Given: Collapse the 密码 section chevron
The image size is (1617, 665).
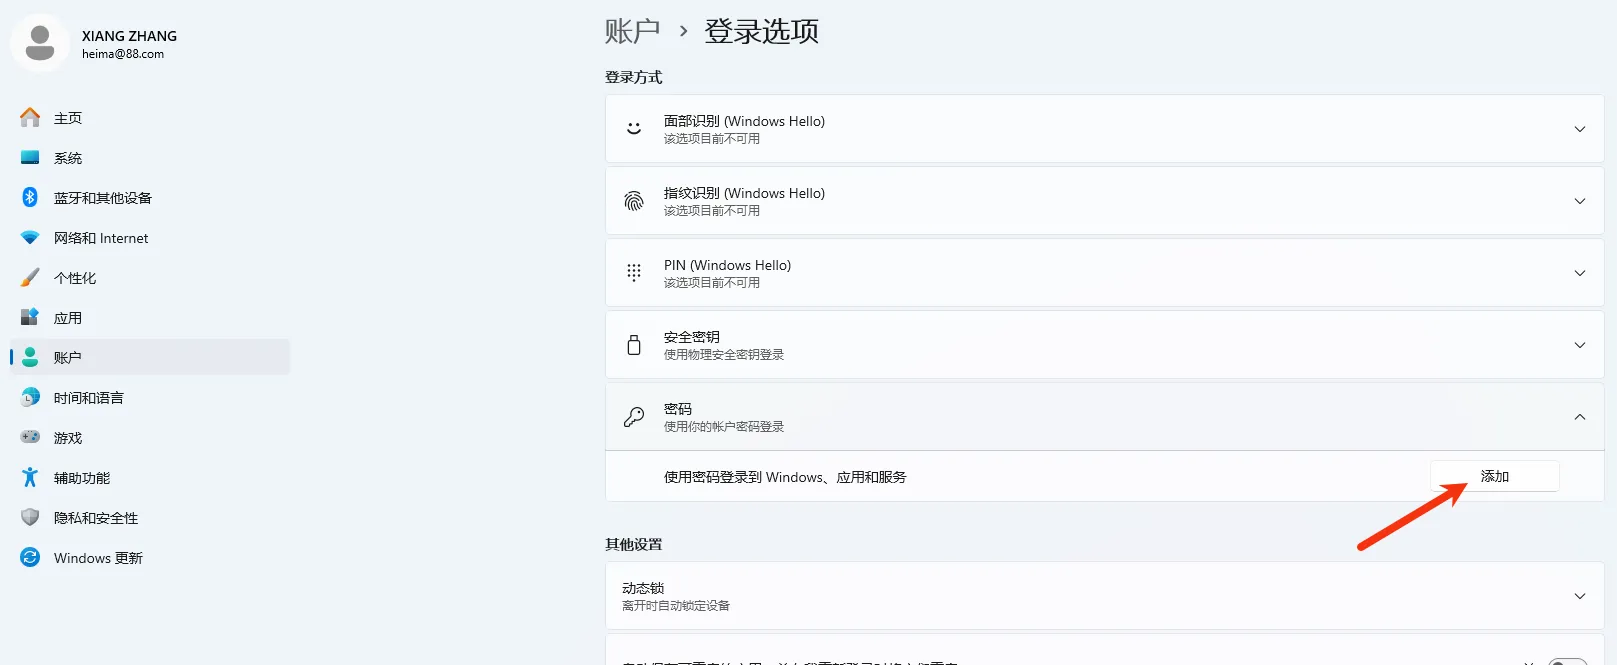Looking at the screenshot, I should click(1580, 417).
